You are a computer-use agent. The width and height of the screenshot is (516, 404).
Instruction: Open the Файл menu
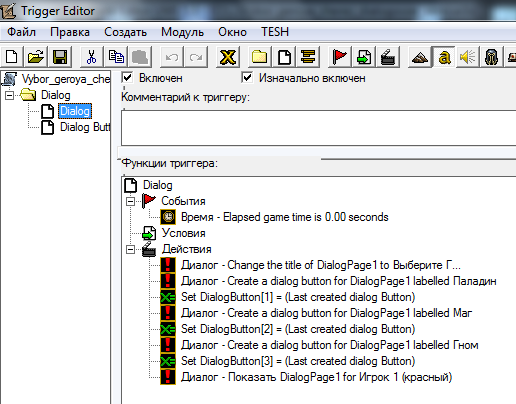click(22, 32)
